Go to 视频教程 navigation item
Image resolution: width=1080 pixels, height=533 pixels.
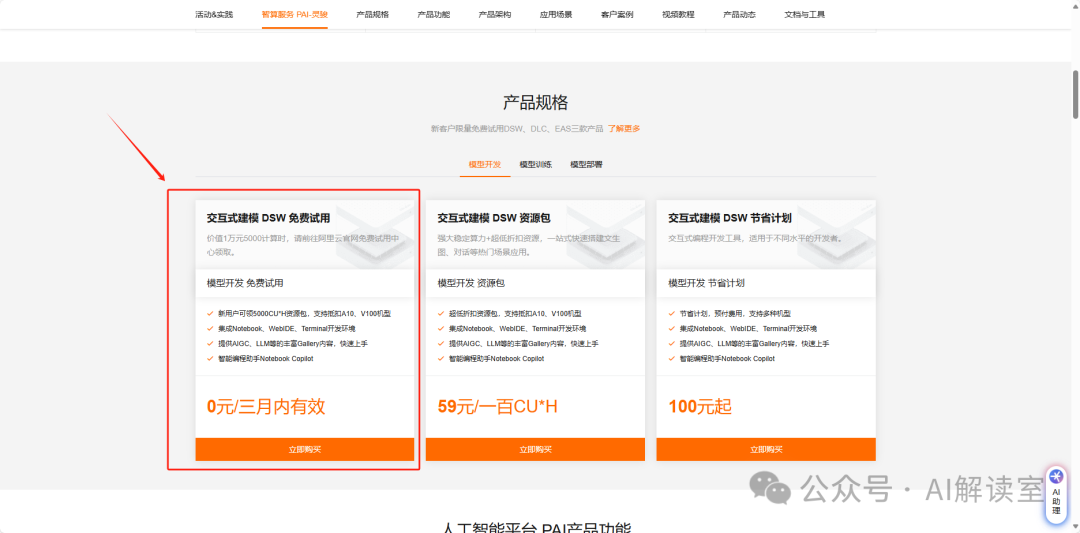678,14
